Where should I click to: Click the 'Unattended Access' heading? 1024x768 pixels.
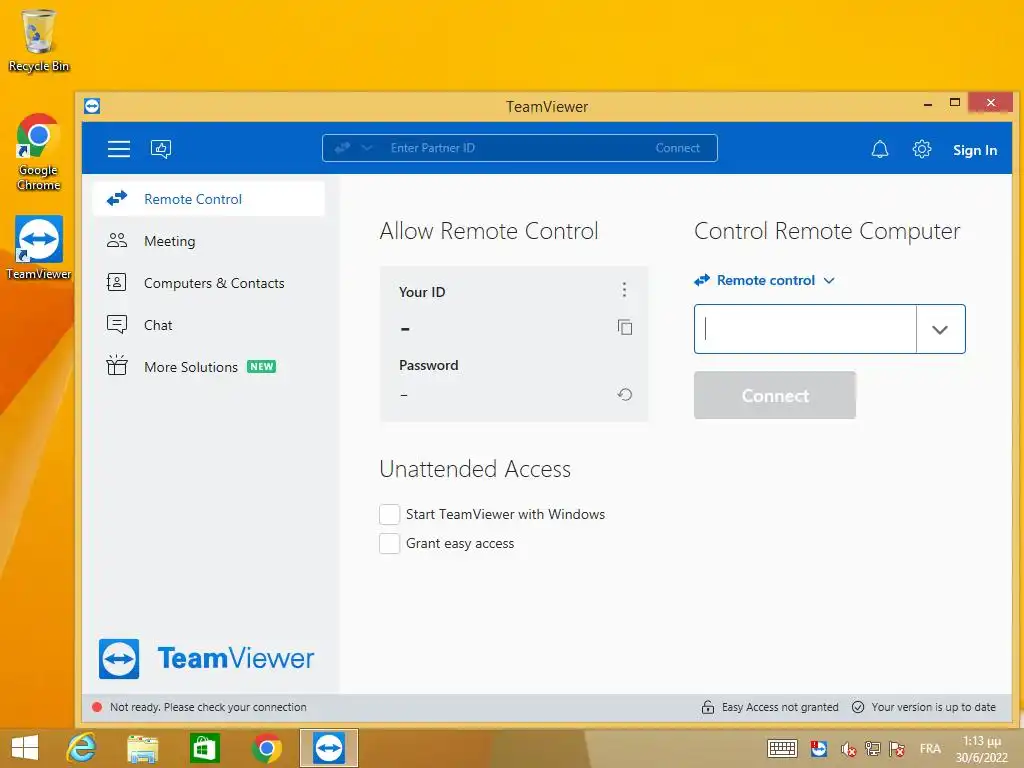pos(475,469)
